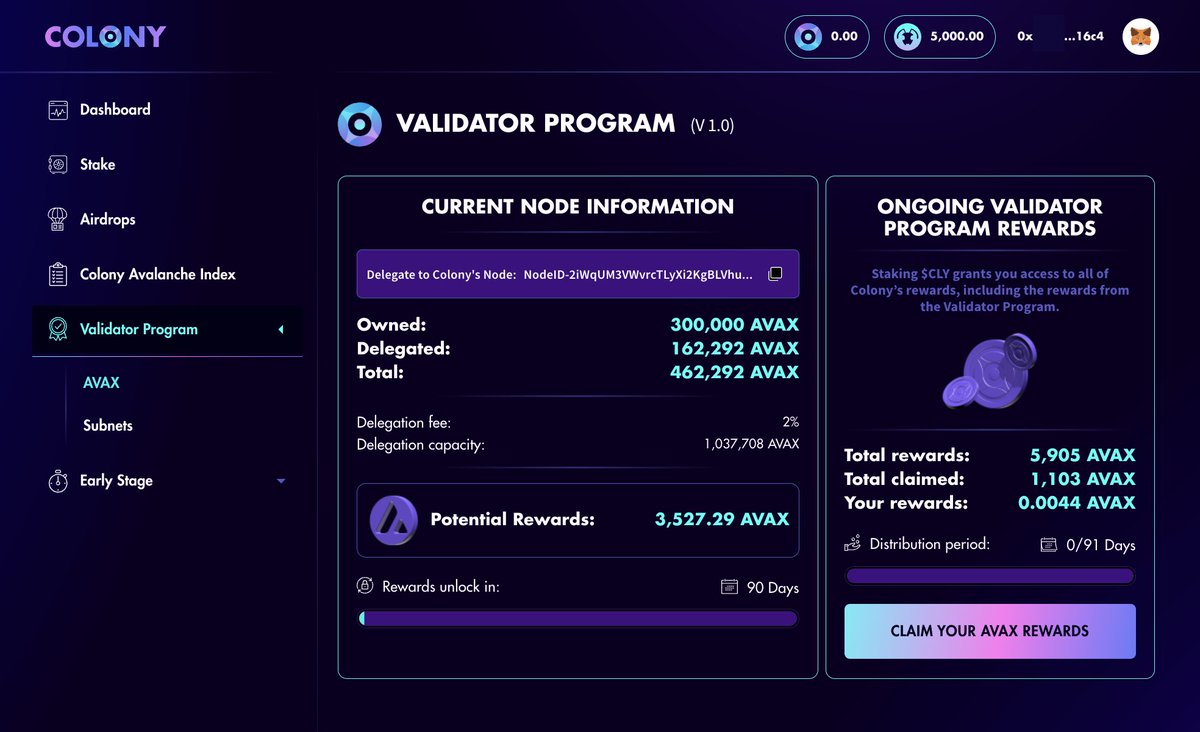The image size is (1200, 732).
Task: Click the Delegated 162,292 AVAX value
Action: (x=735, y=349)
